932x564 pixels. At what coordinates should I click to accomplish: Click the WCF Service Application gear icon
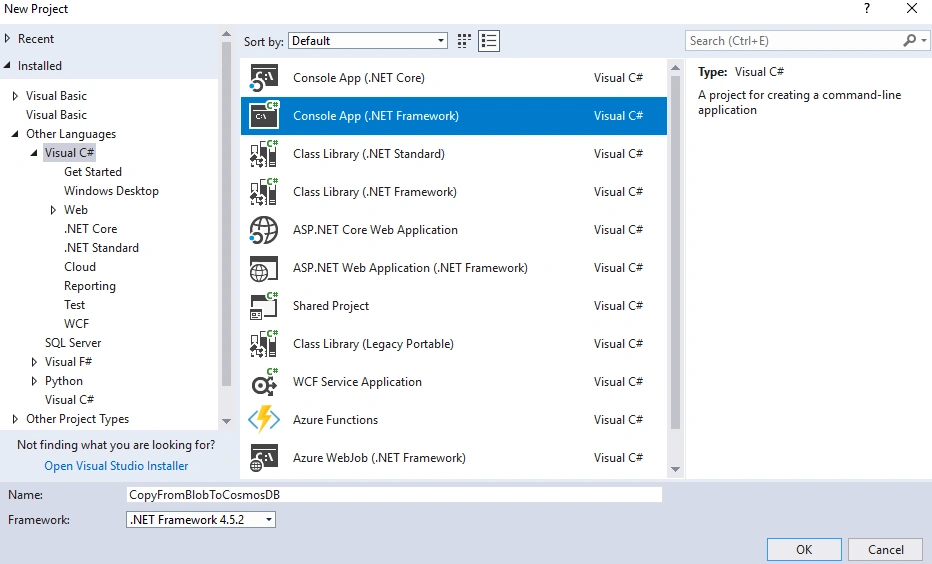point(263,382)
